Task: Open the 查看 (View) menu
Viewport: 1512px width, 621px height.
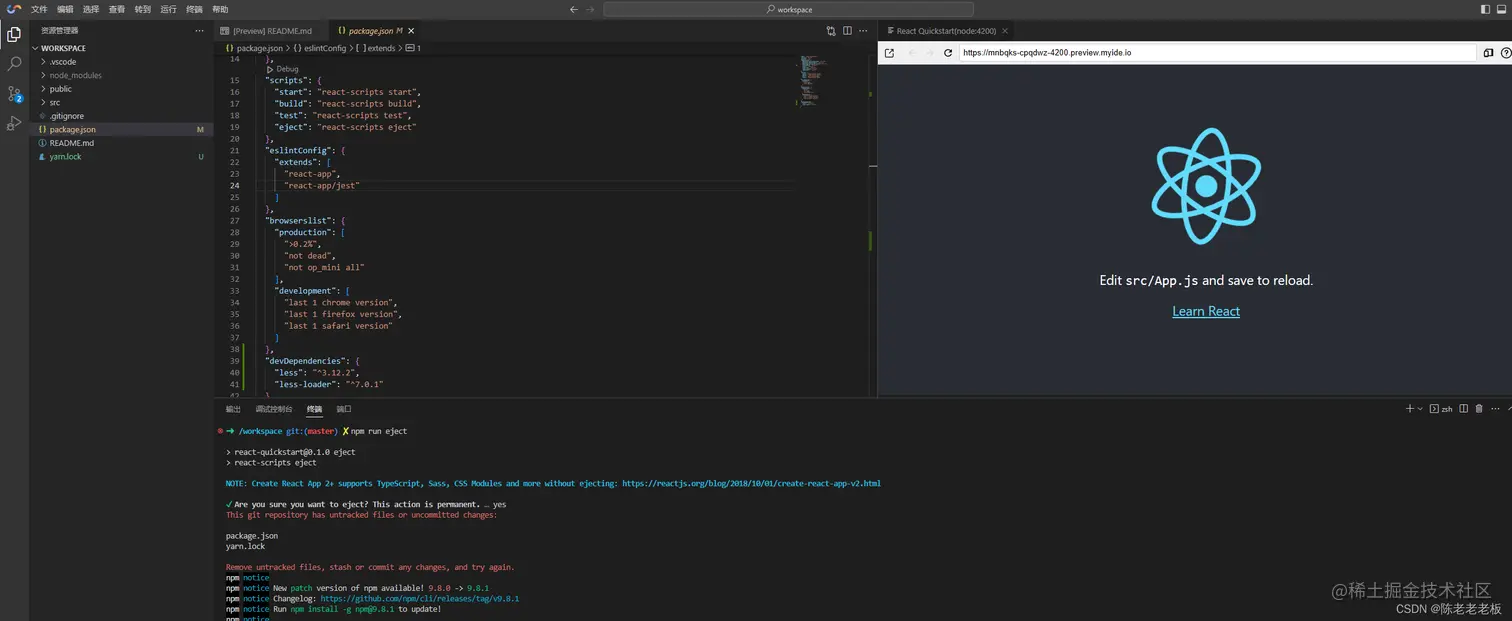Action: point(117,9)
